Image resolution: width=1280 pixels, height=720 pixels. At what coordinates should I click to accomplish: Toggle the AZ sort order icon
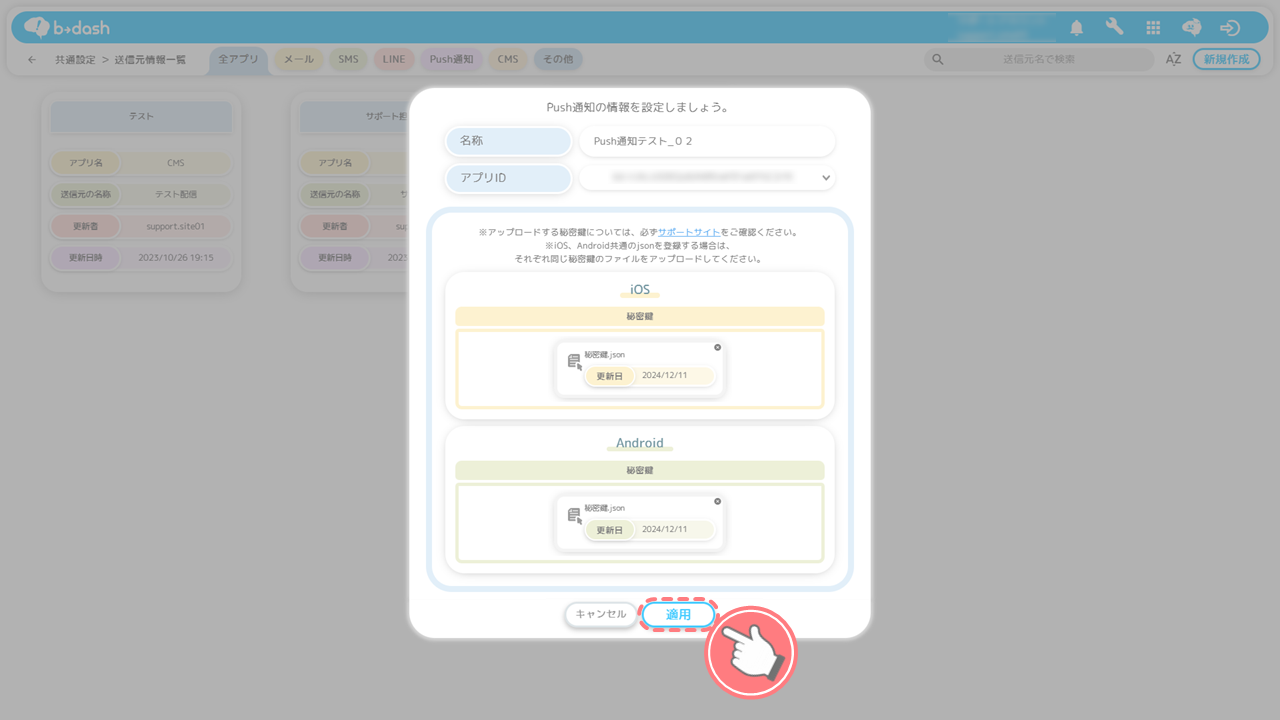(x=1173, y=60)
